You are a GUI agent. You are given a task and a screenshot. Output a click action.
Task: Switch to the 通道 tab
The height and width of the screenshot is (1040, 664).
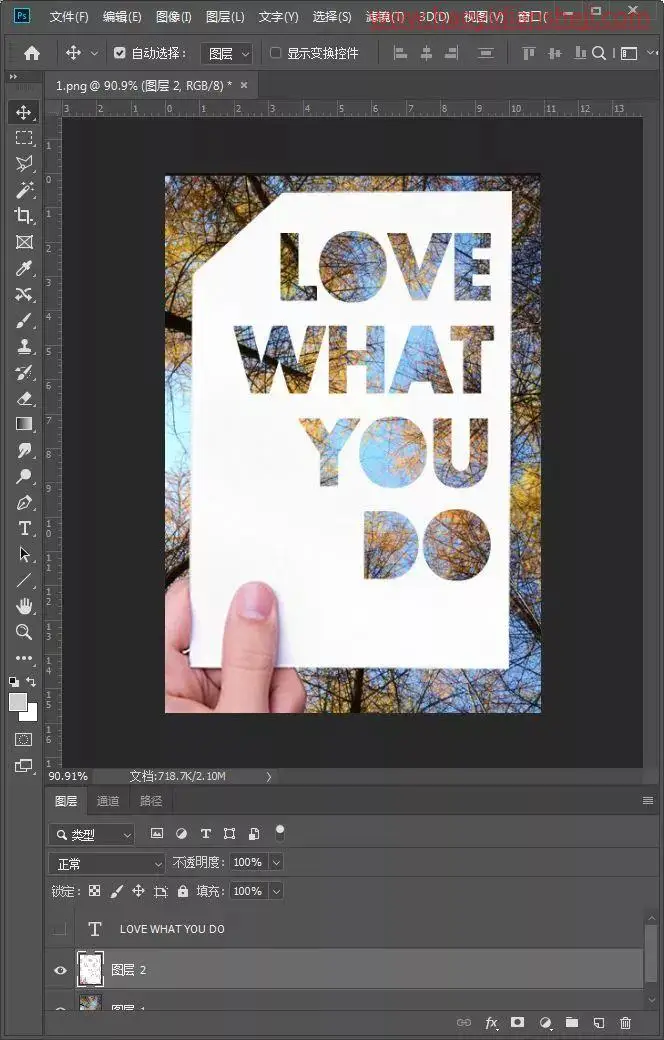108,801
